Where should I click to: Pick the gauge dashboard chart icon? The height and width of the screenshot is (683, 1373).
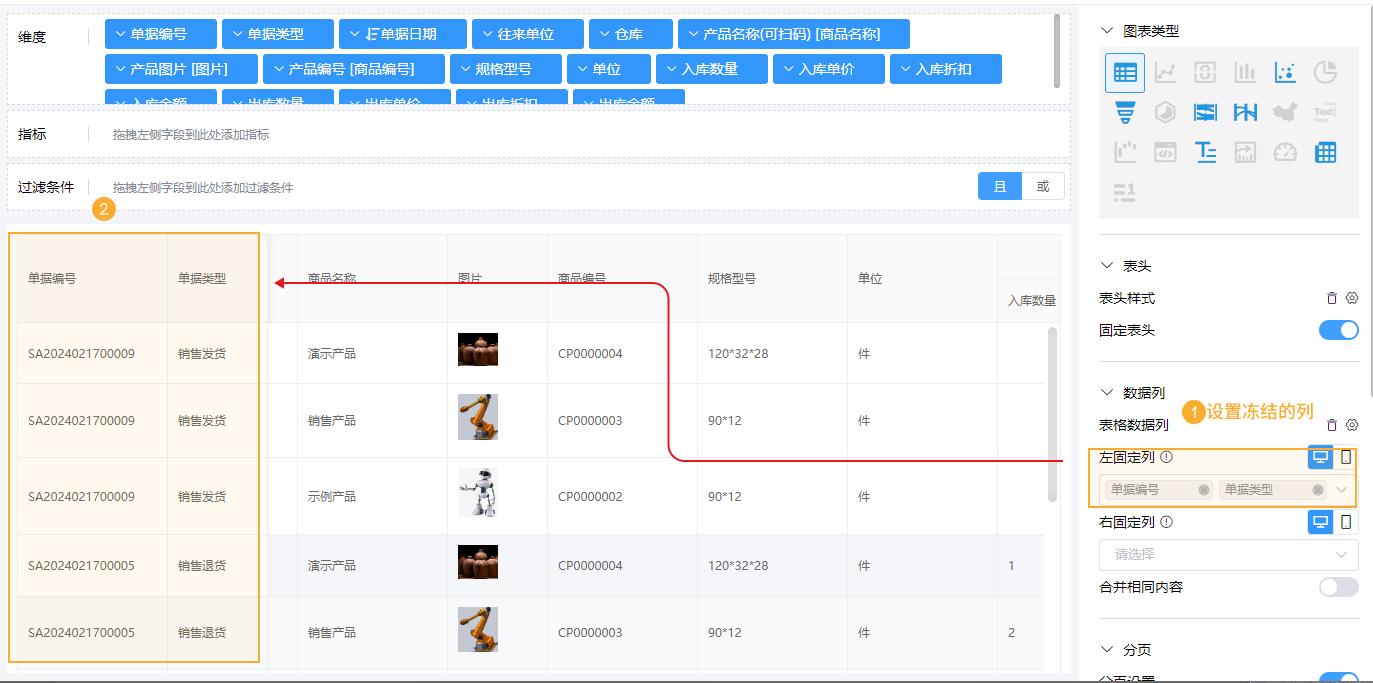coord(1285,152)
